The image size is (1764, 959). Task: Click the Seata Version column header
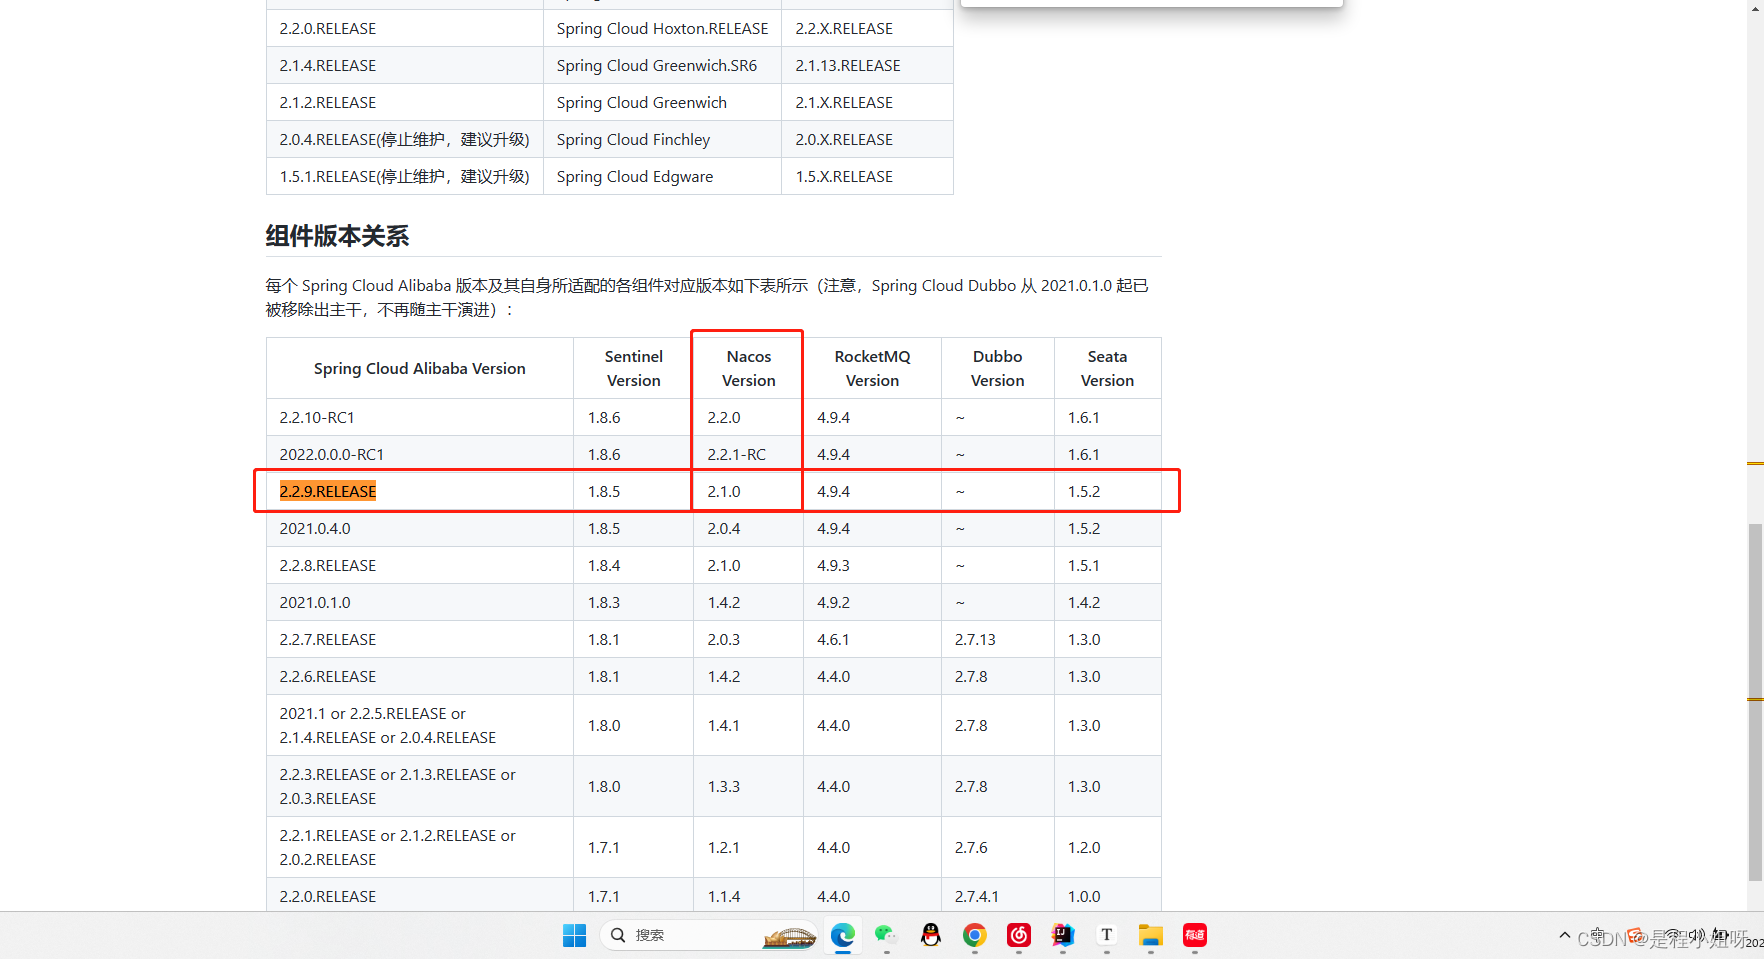(x=1108, y=368)
